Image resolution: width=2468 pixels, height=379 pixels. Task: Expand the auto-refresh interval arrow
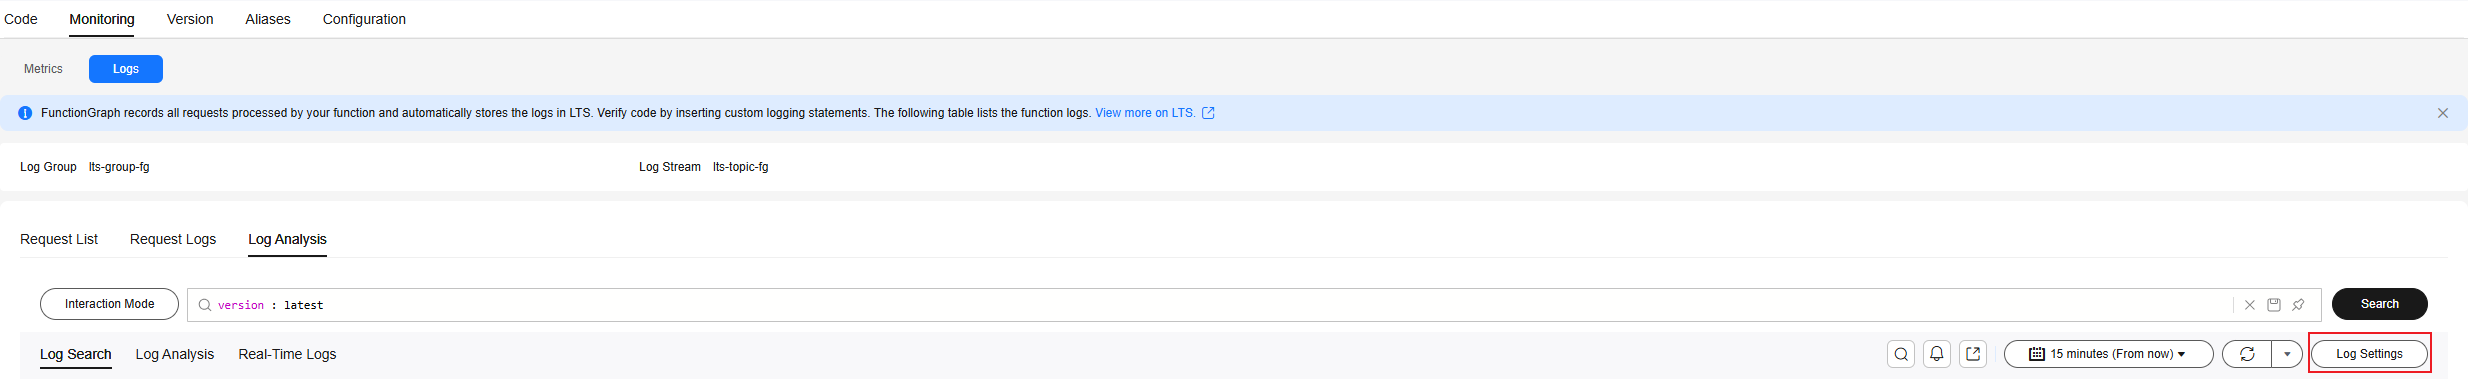[2287, 354]
